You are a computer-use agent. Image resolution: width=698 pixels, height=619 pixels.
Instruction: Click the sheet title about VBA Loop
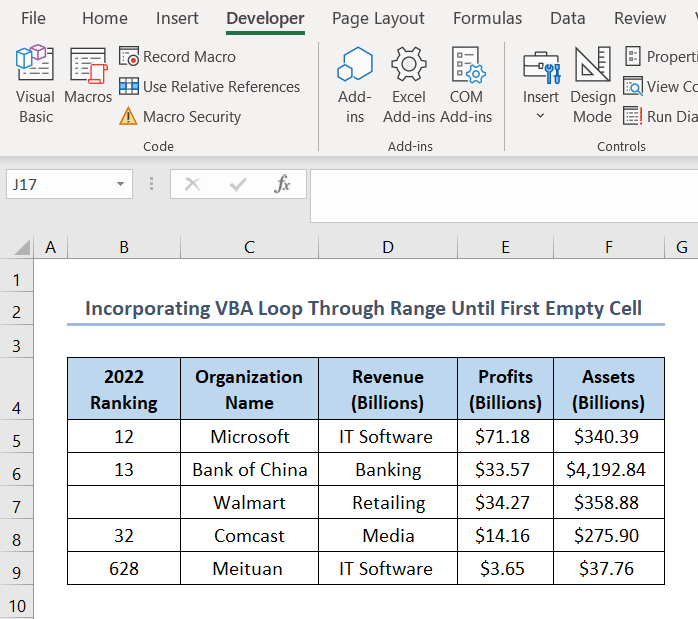point(363,308)
